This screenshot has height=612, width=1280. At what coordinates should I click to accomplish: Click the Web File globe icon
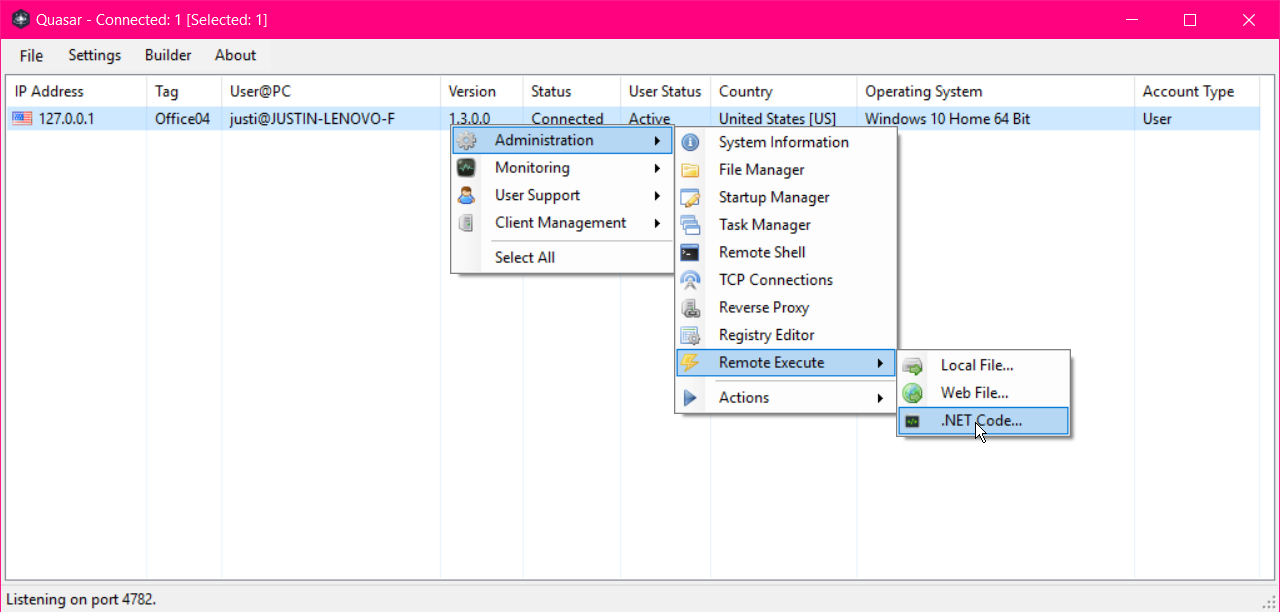(x=912, y=393)
